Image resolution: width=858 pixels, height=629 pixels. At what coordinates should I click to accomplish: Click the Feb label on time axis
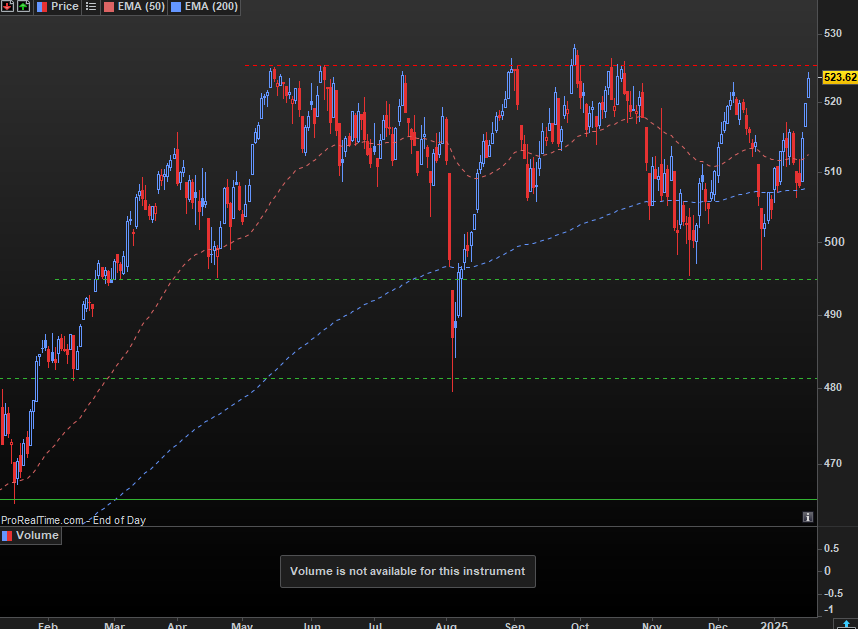click(x=48, y=625)
